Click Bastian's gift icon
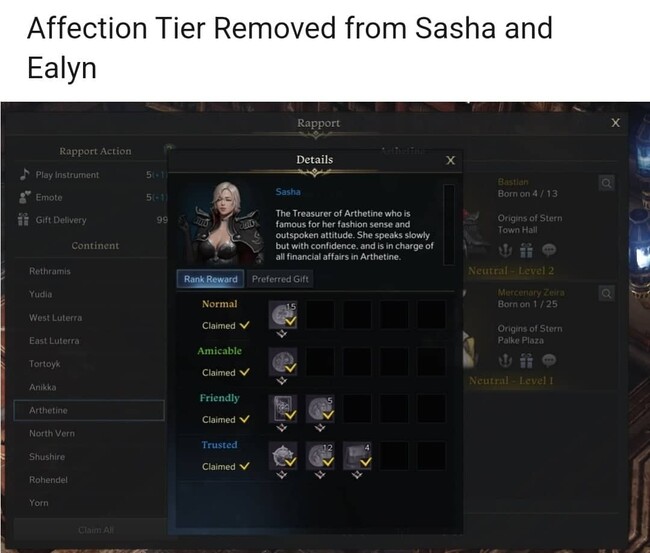 (x=526, y=250)
